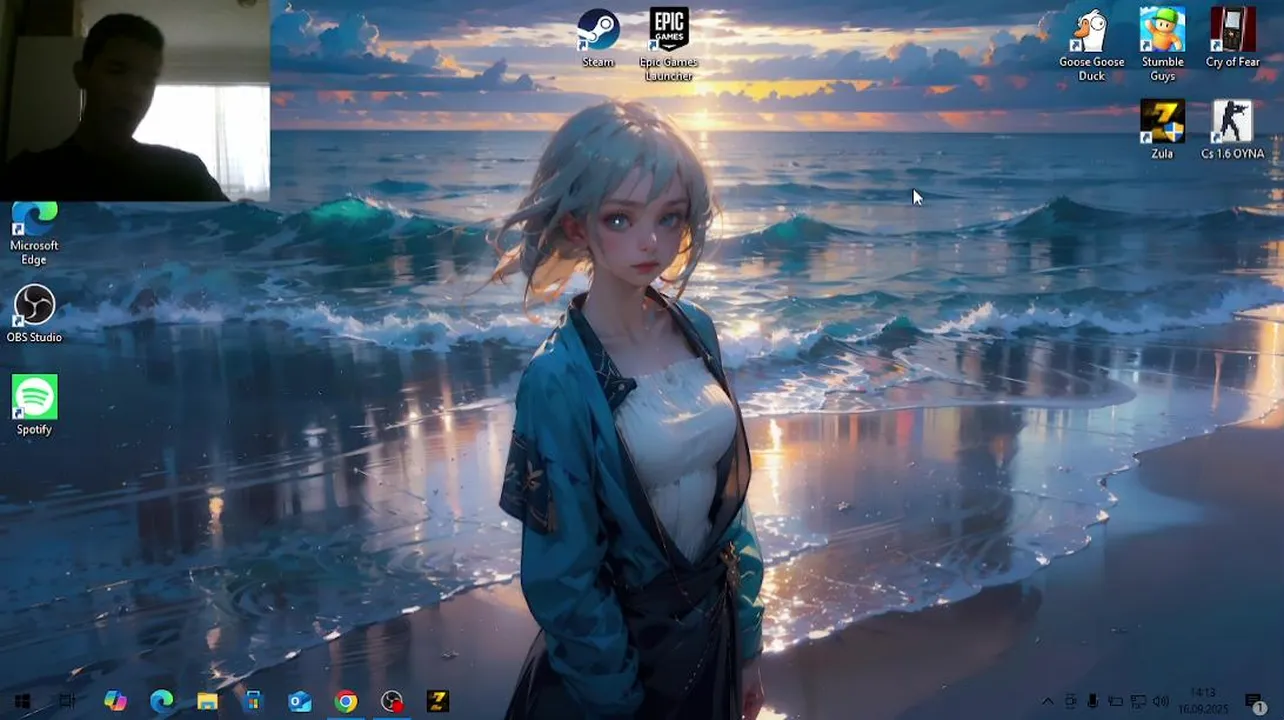Screen dimensions: 1284x720
Task: Switch to Google Chrome on the taskbar
Action: pyautogui.click(x=346, y=702)
